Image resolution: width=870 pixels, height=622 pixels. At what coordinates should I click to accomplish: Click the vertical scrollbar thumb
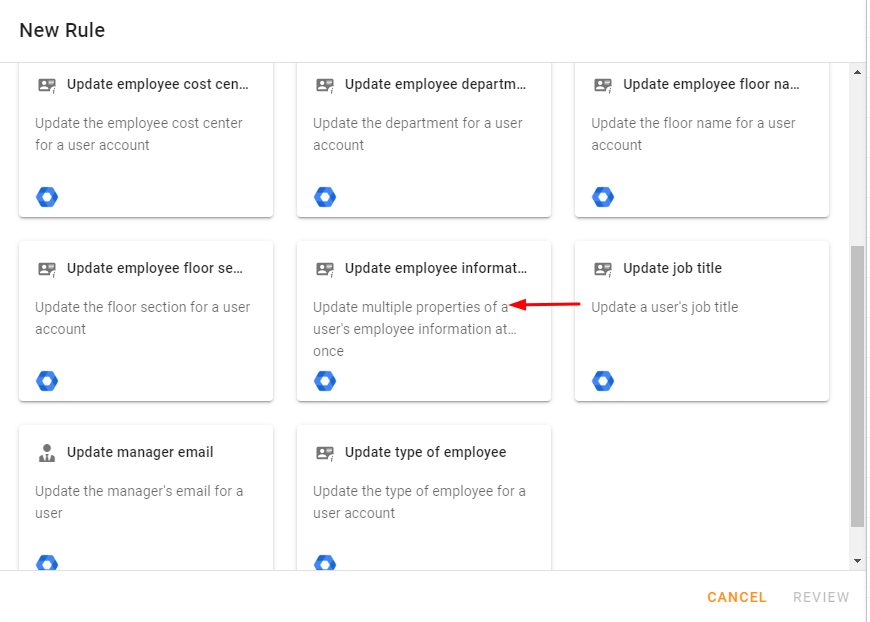point(857,386)
